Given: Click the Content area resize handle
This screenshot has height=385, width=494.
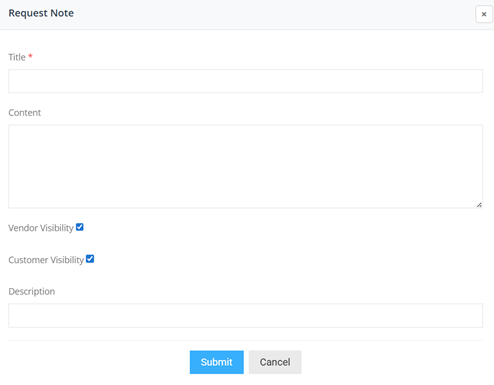Looking at the screenshot, I should click(x=479, y=205).
